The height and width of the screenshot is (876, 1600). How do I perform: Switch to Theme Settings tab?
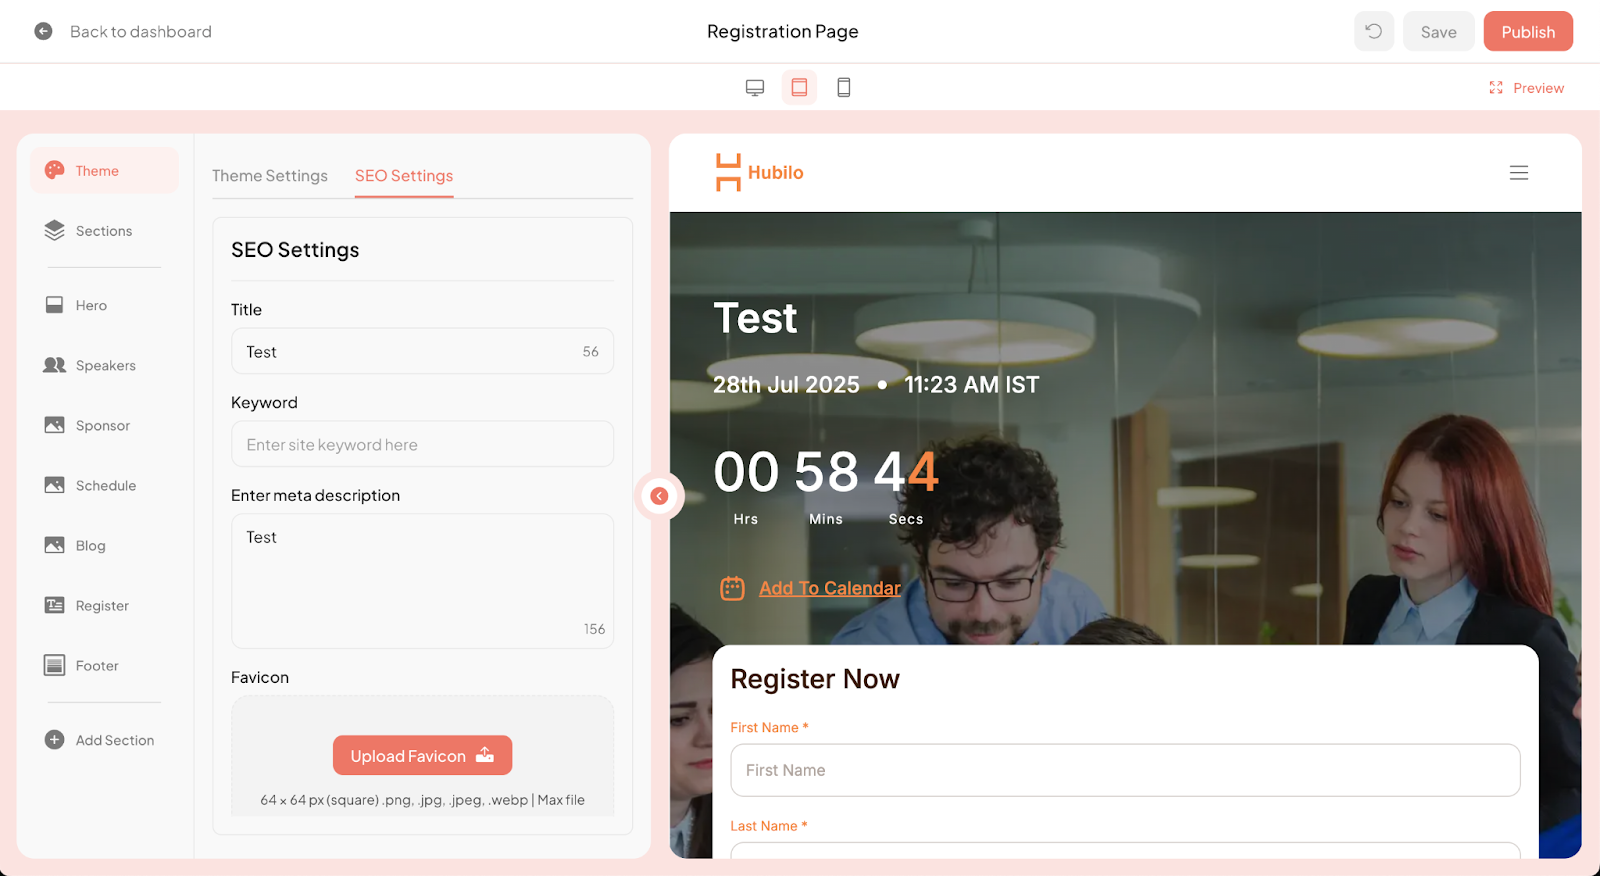[270, 176]
